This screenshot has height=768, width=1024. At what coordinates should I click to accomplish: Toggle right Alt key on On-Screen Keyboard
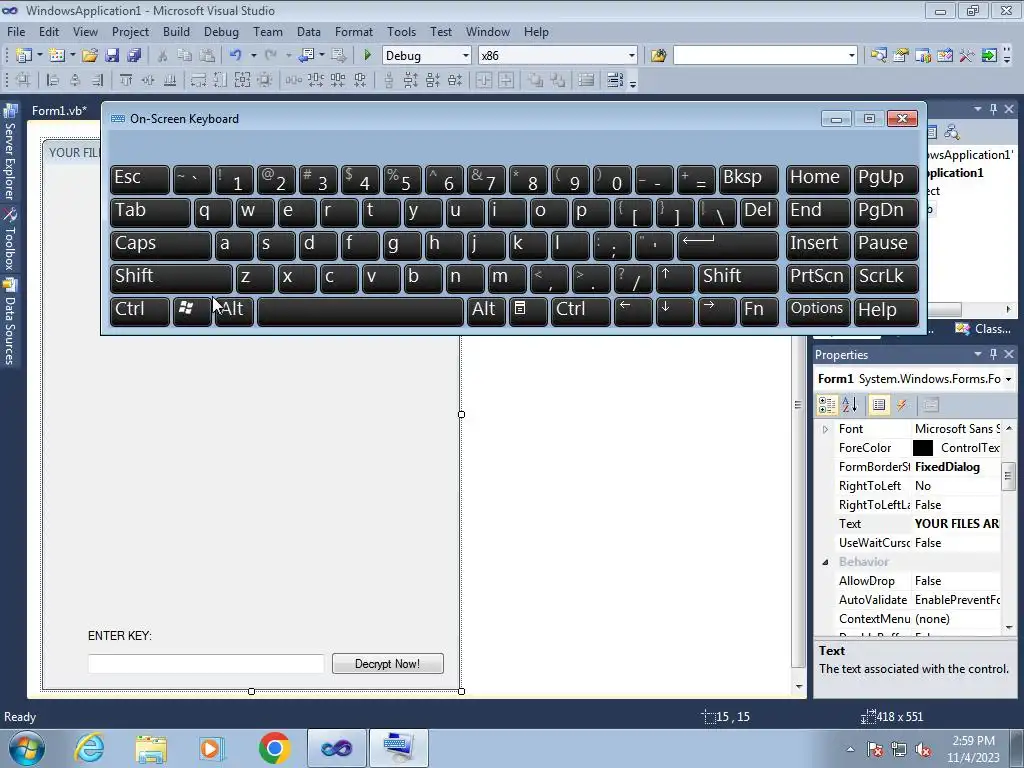point(486,310)
